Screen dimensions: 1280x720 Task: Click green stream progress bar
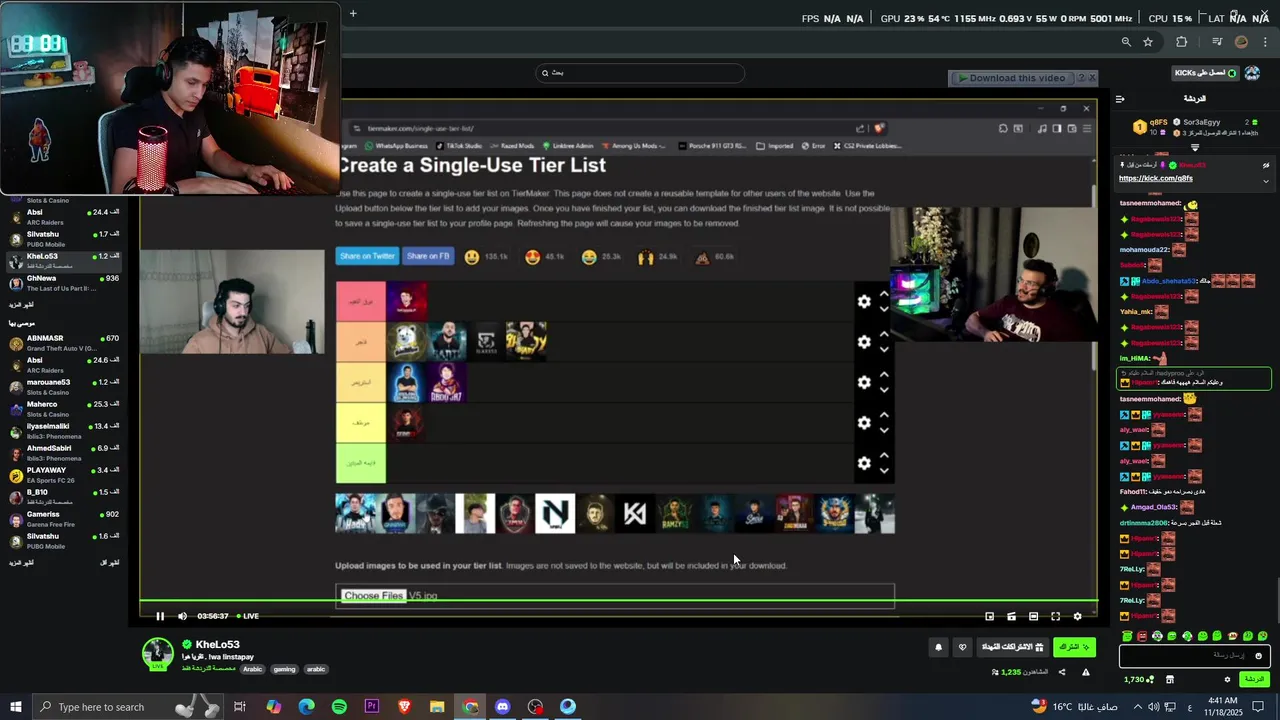point(618,601)
